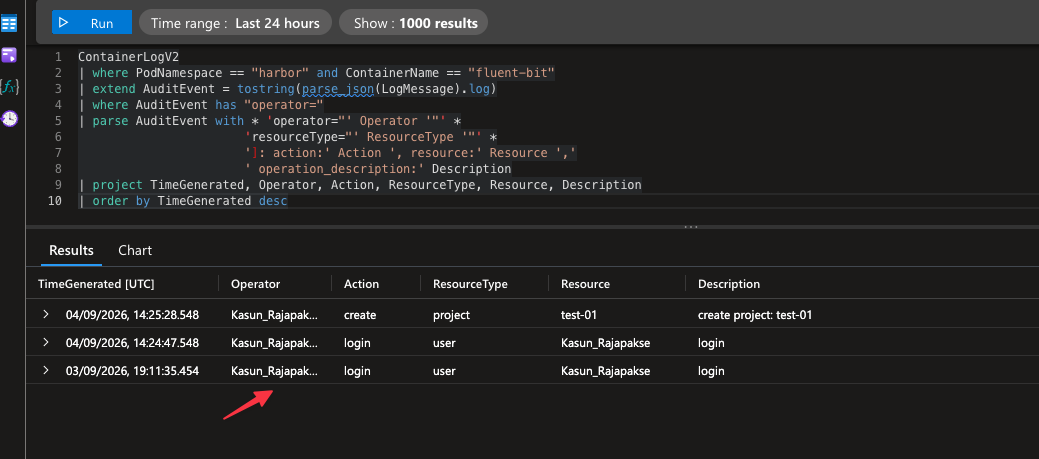Open the Queries sidebar icon
Screen dimensions: 1039x459
9,55
